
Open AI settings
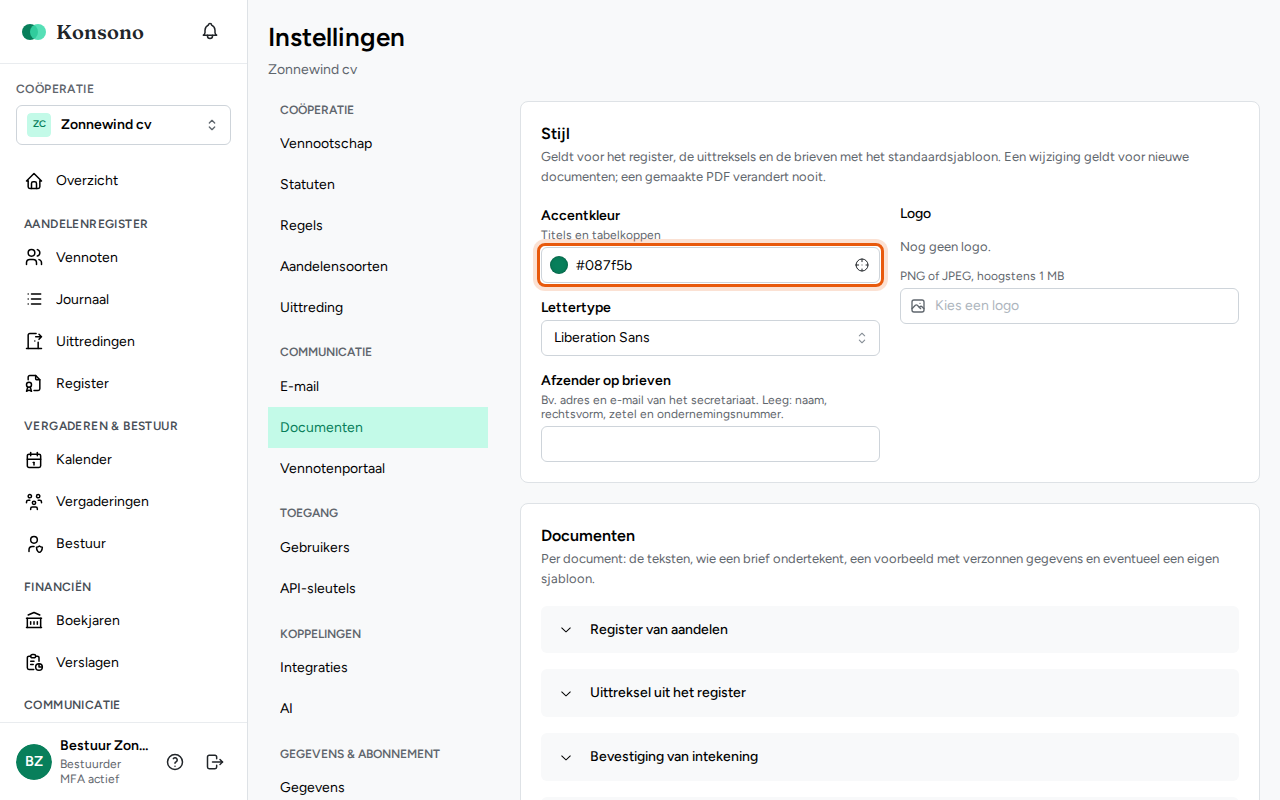tap(378, 709)
